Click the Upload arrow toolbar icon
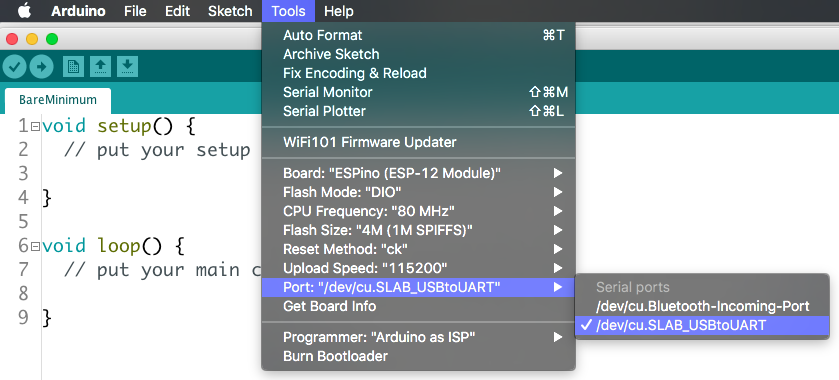This screenshot has width=839, height=380. [41, 66]
